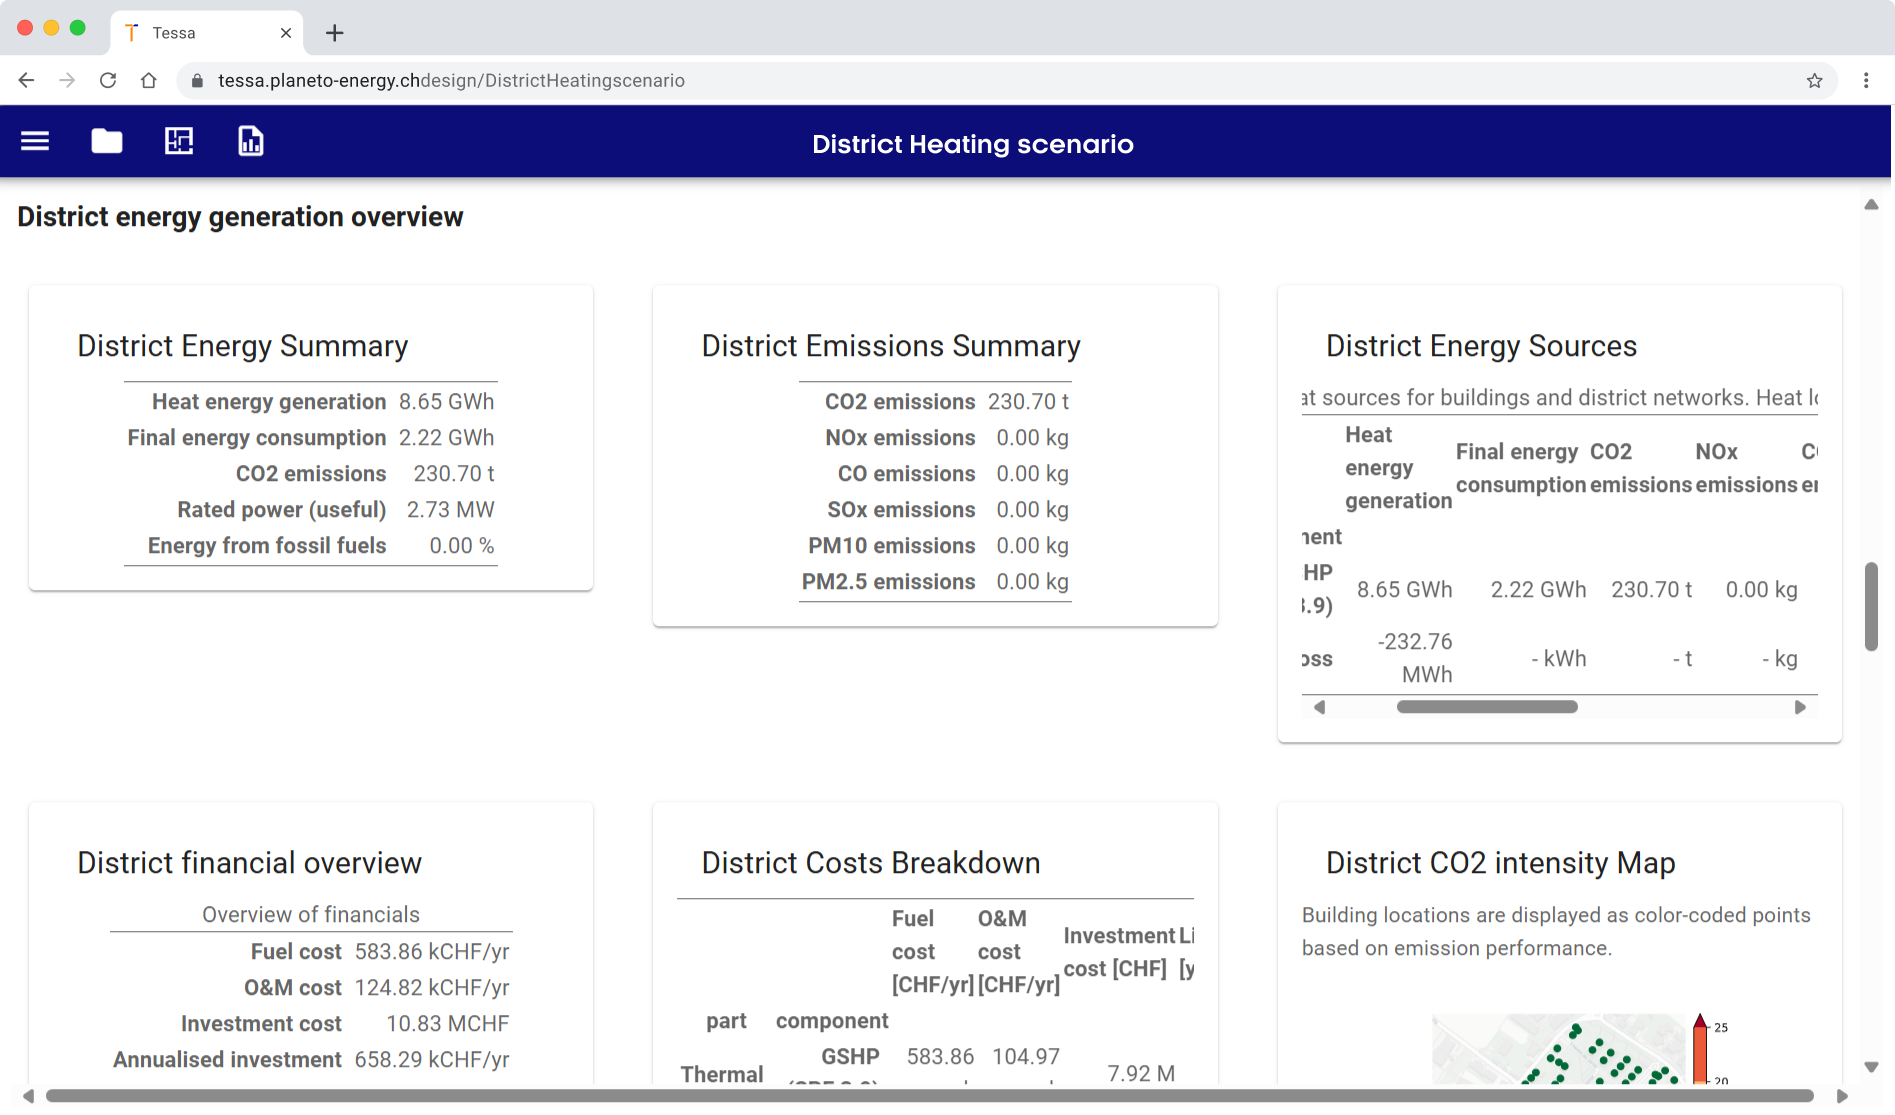Open the report chart document icon
This screenshot has width=1895, height=1115.
tap(251, 141)
